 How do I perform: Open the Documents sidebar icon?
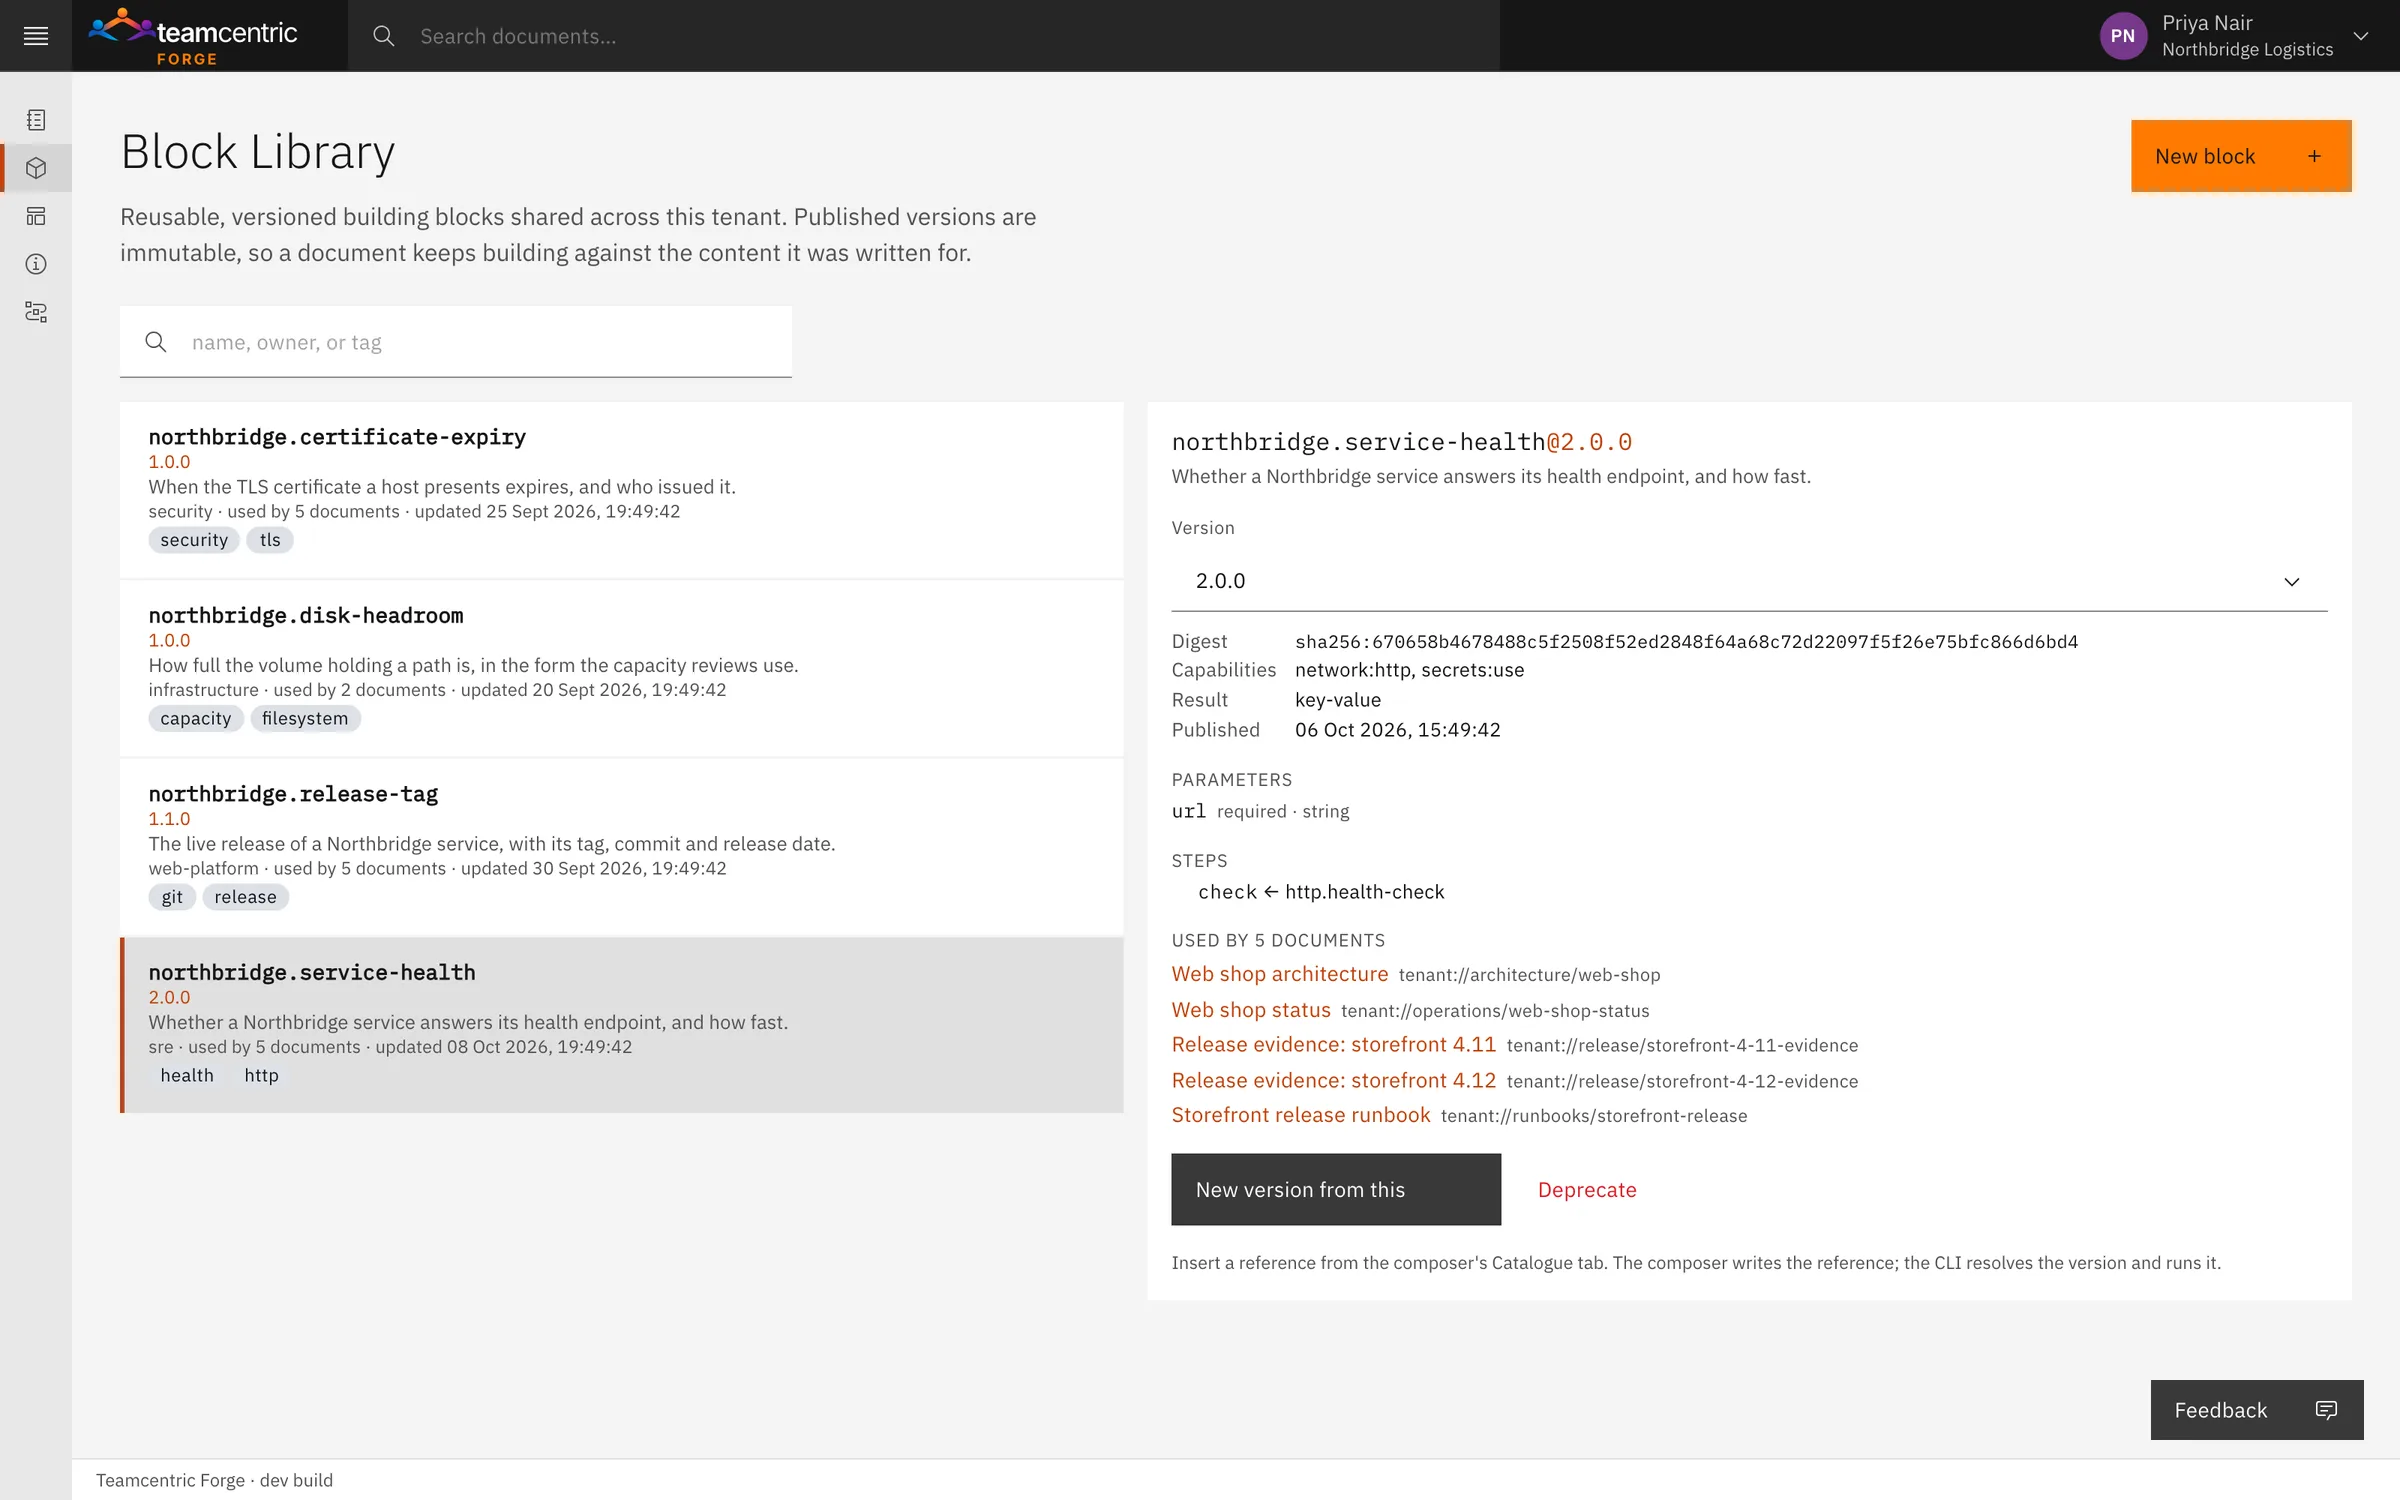[x=36, y=120]
